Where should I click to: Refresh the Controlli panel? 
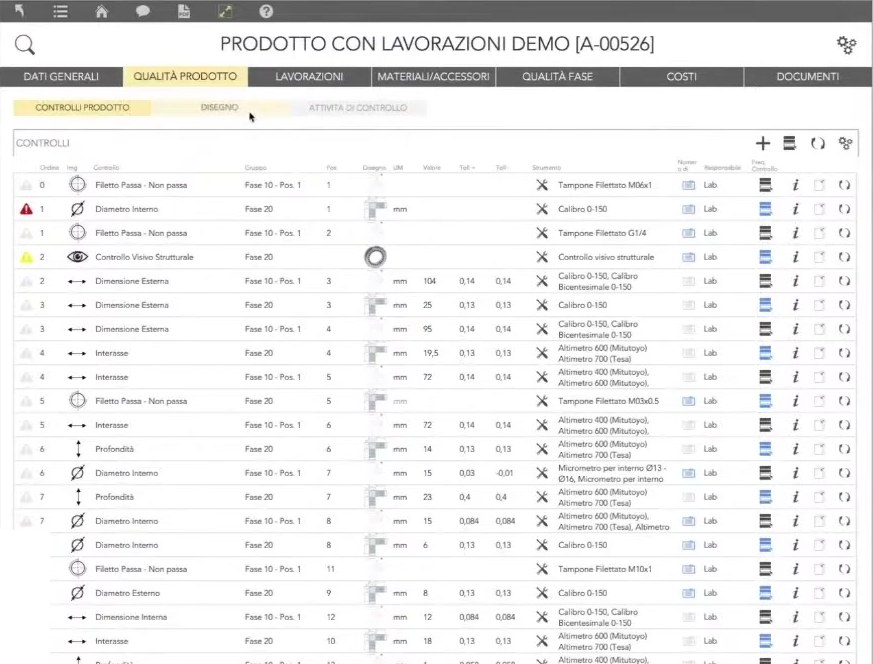pyautogui.click(x=817, y=144)
